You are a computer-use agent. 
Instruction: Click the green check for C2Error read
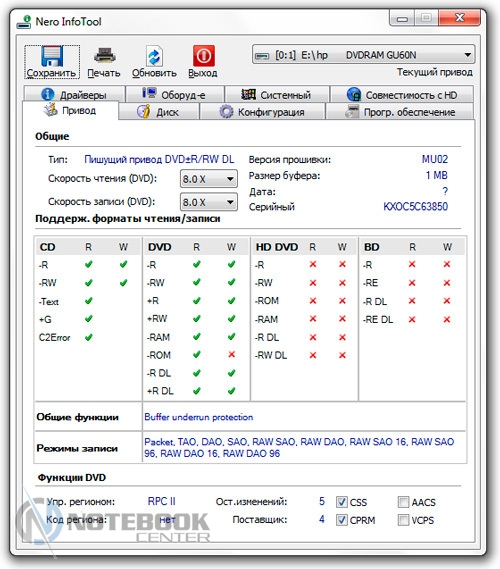click(x=89, y=337)
